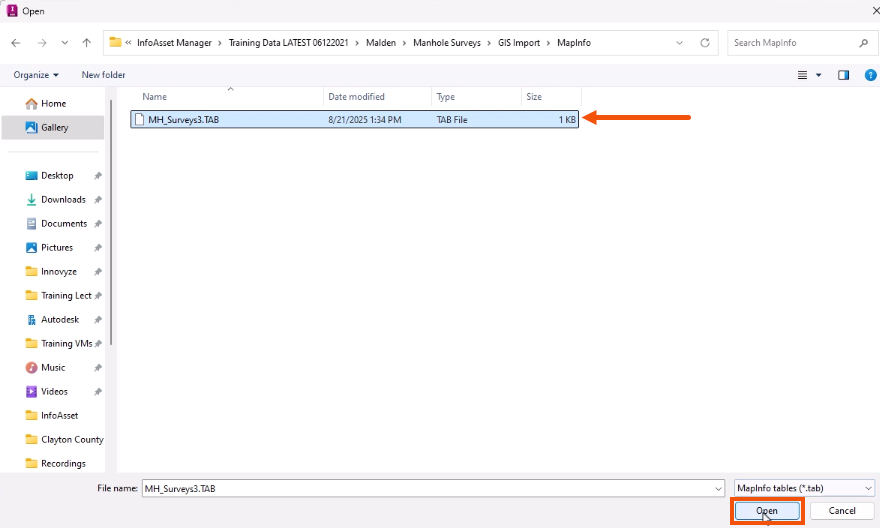Cancel the Open dialog
This screenshot has height=528, width=880.
tap(842, 511)
